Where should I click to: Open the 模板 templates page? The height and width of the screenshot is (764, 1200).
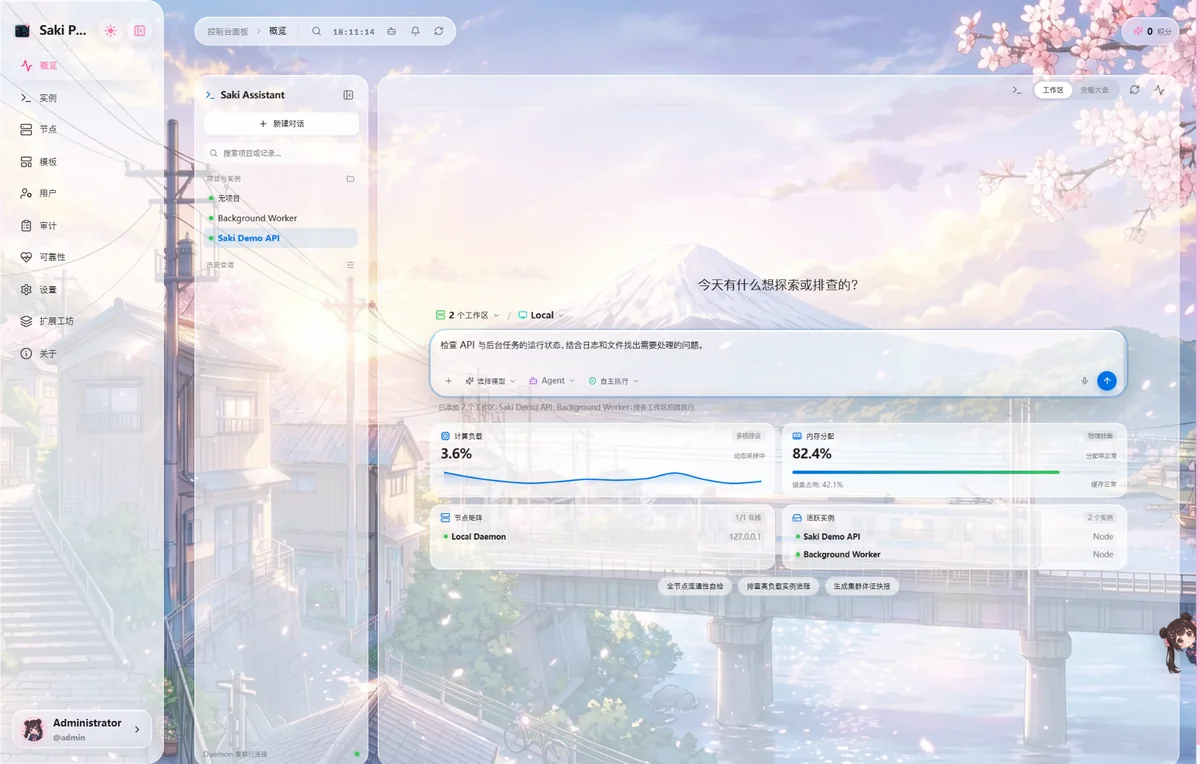point(82,162)
